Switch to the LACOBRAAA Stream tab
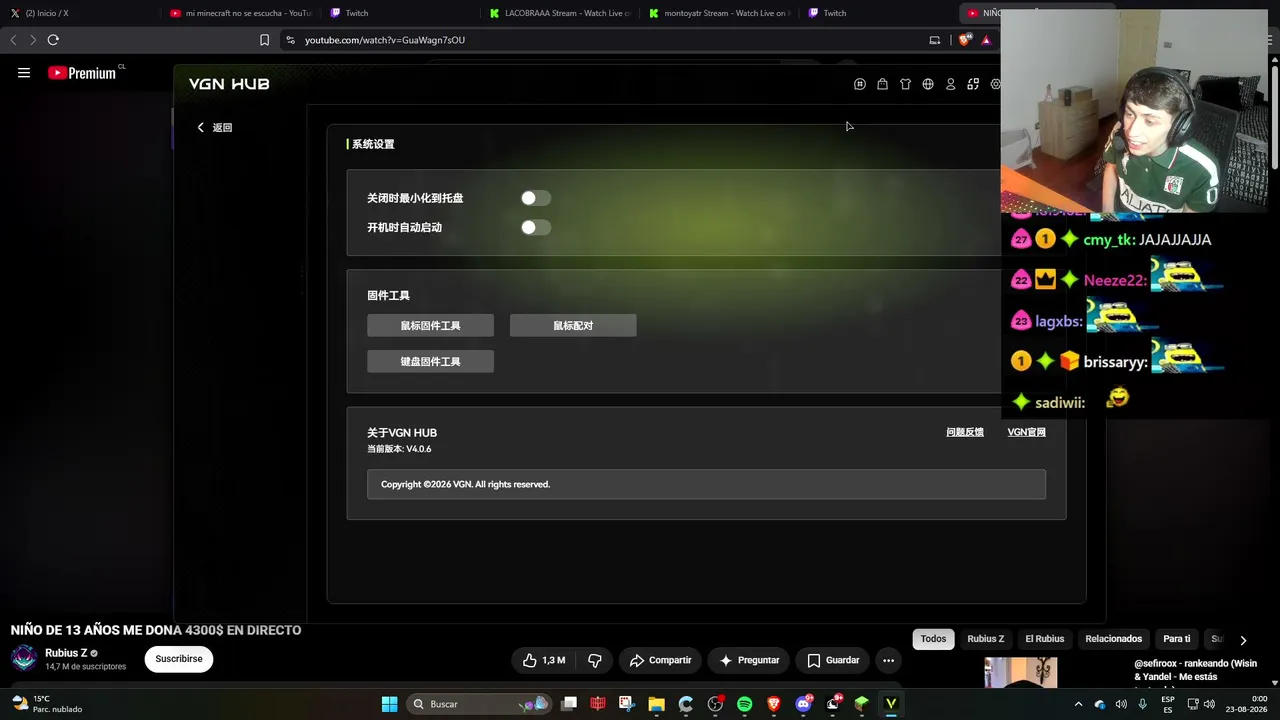The width and height of the screenshot is (1280, 720). click(x=560, y=13)
